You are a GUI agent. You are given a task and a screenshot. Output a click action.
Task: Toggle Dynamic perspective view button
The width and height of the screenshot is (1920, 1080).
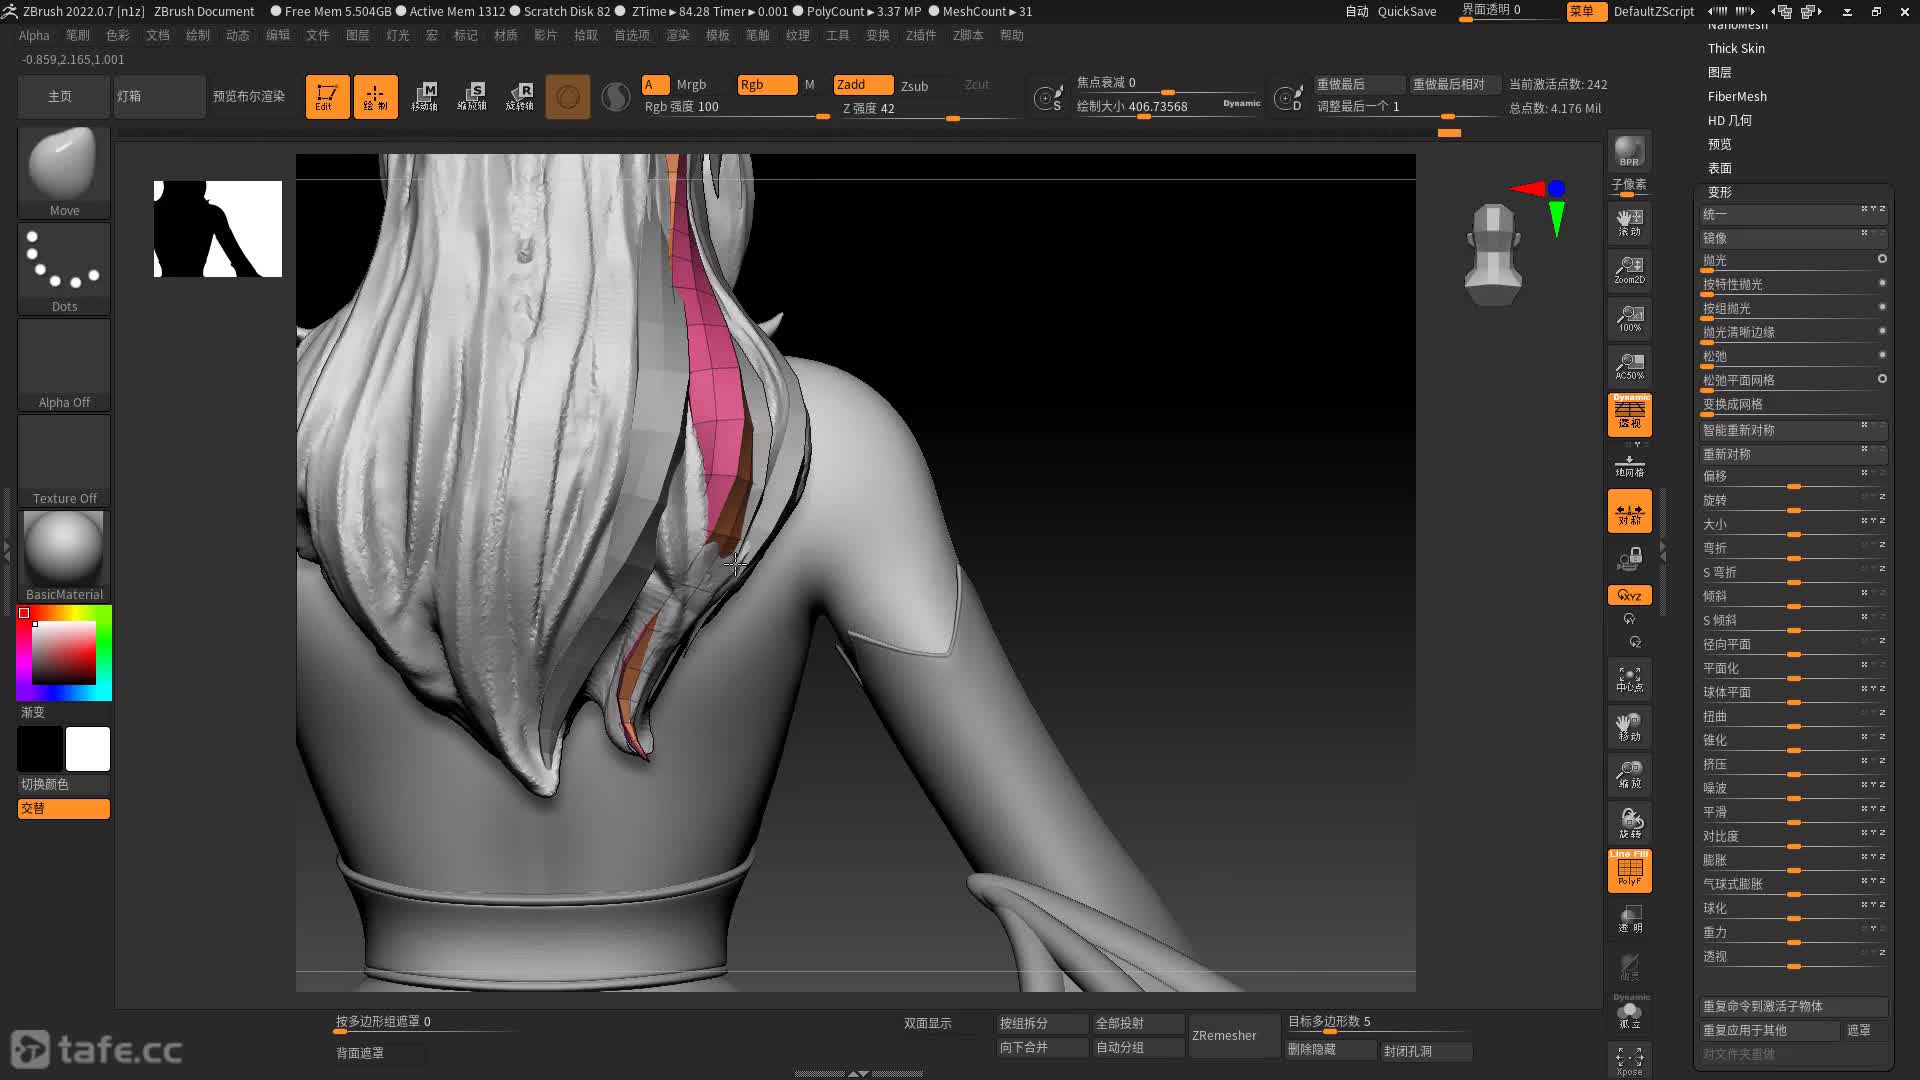pyautogui.click(x=1629, y=414)
